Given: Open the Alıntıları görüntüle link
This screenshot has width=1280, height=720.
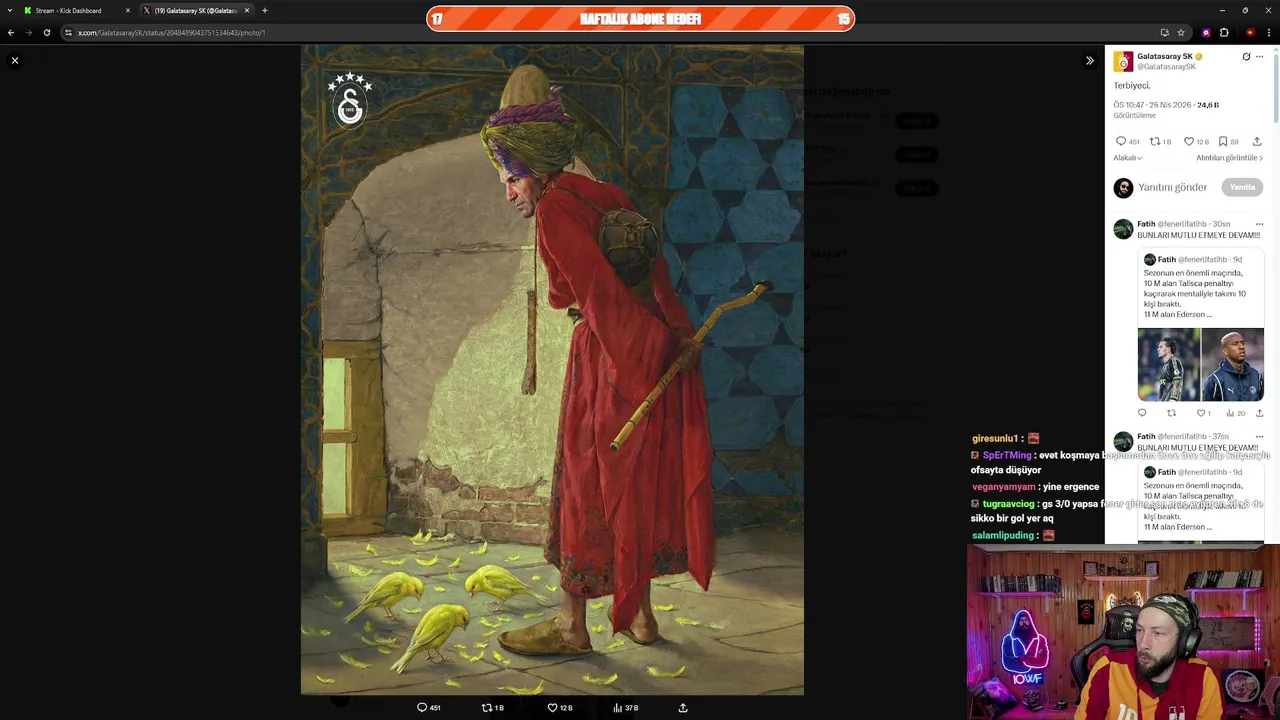Looking at the screenshot, I should coord(1229,158).
